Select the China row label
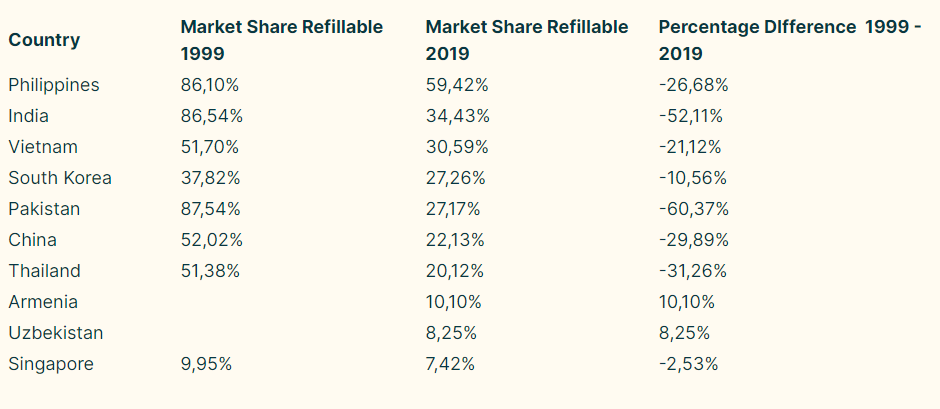 tap(32, 240)
